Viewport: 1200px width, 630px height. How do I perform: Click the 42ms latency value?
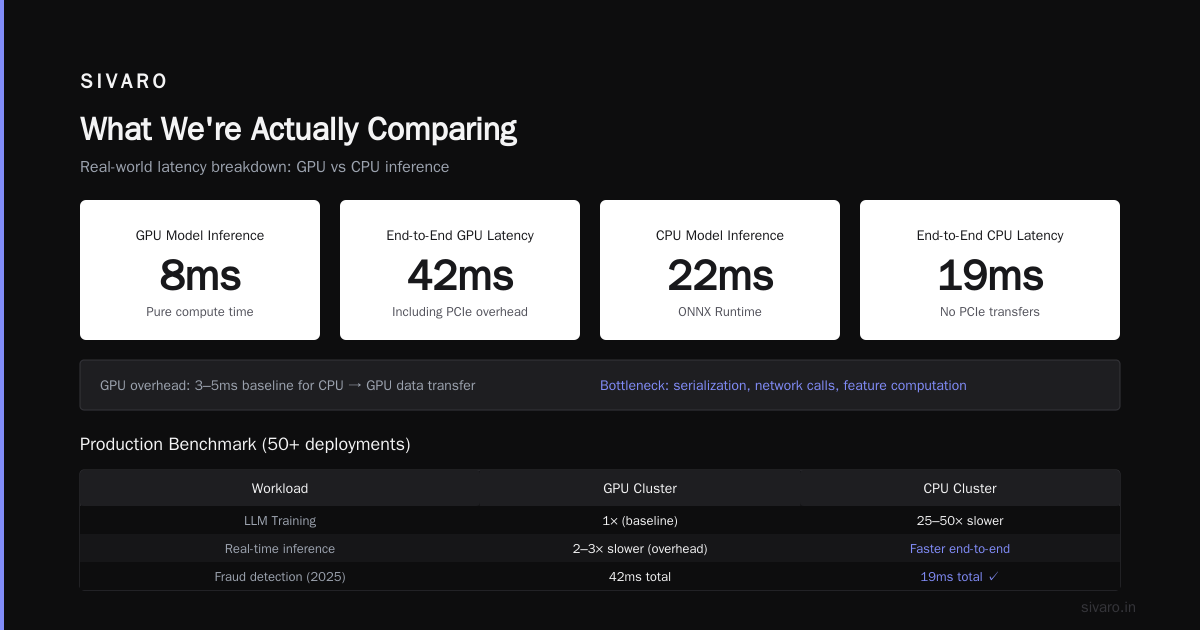click(460, 276)
